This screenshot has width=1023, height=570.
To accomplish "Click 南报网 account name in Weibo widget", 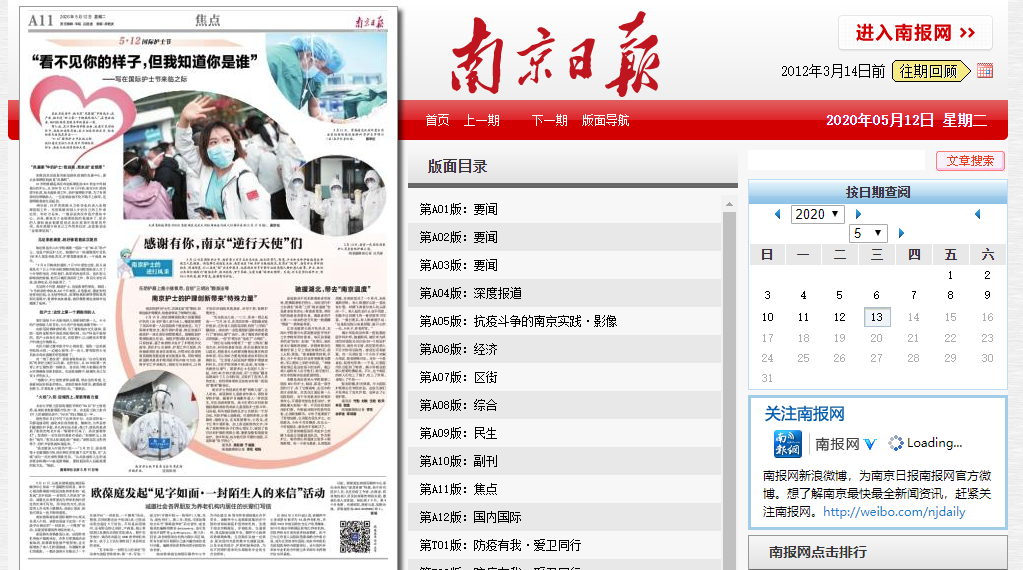I will [837, 444].
